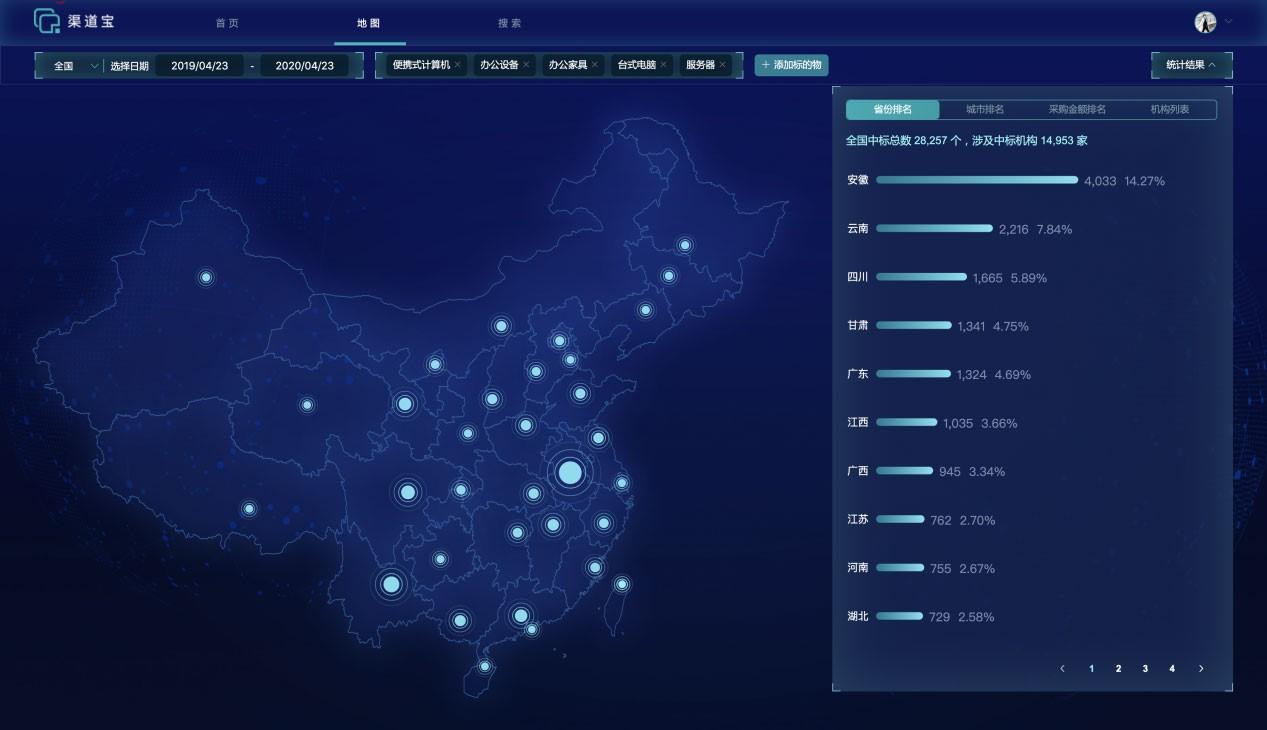Go to previous page of rankings
The height and width of the screenshot is (730, 1267).
pyautogui.click(x=1062, y=669)
